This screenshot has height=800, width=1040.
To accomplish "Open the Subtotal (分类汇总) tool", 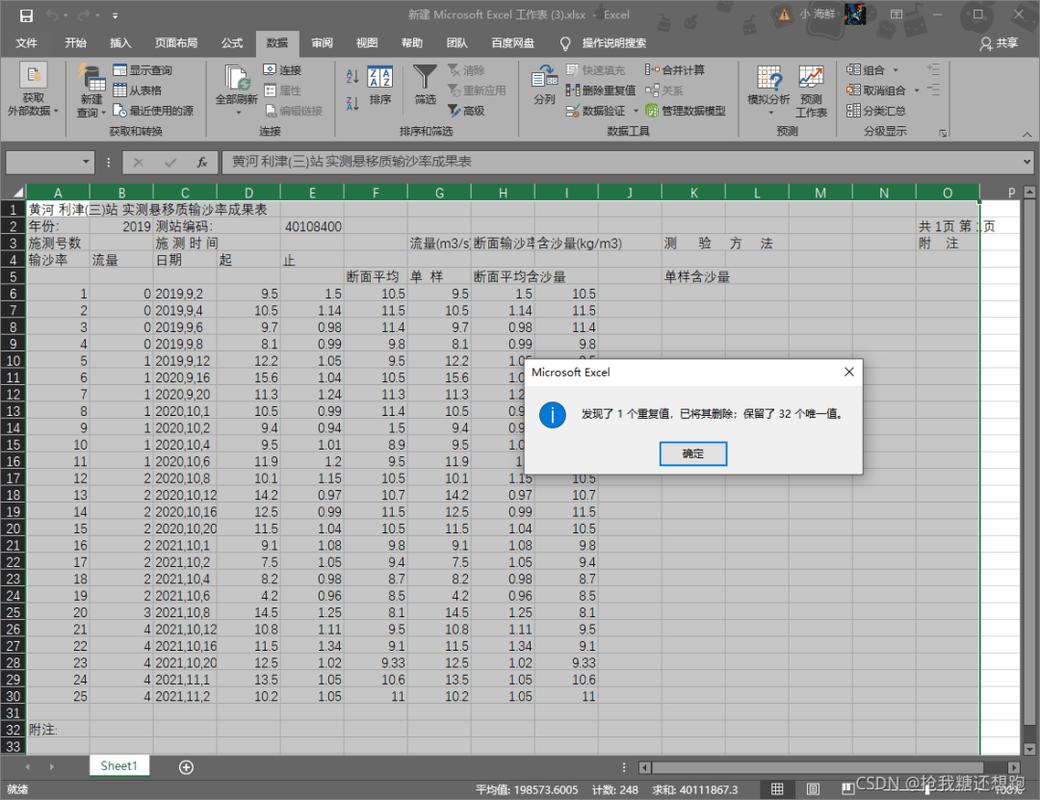I will pos(876,110).
